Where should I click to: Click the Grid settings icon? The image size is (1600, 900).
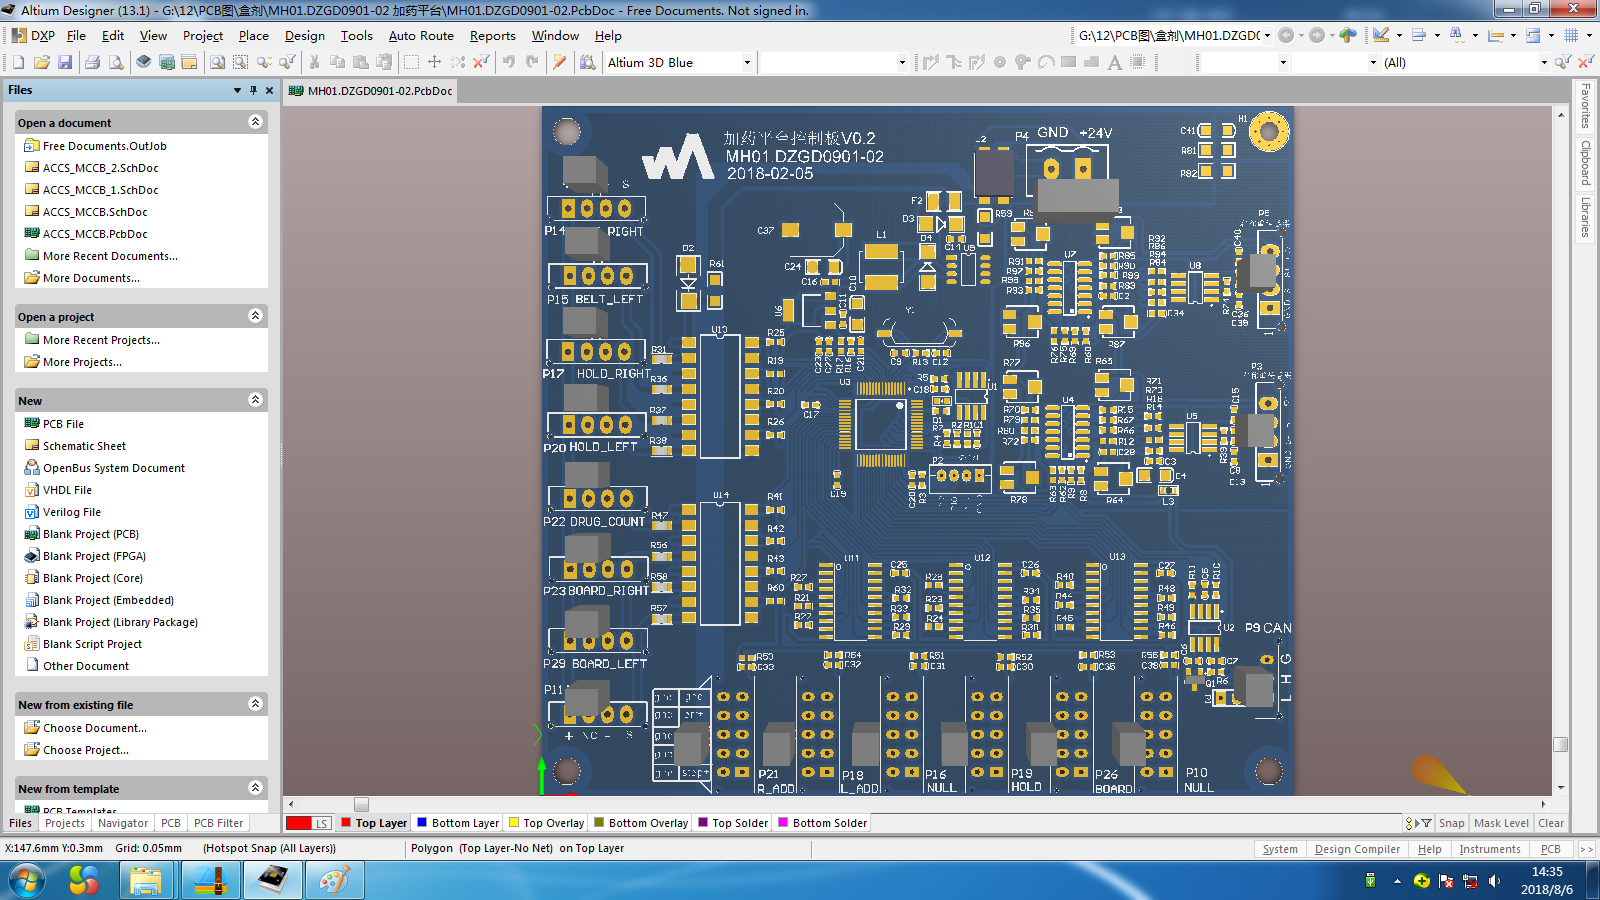click(x=1571, y=35)
